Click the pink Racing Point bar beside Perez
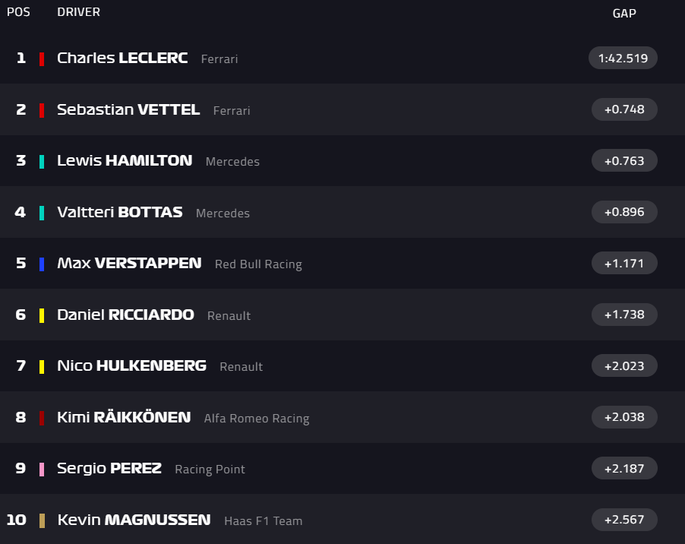The width and height of the screenshot is (685, 544). [42, 469]
